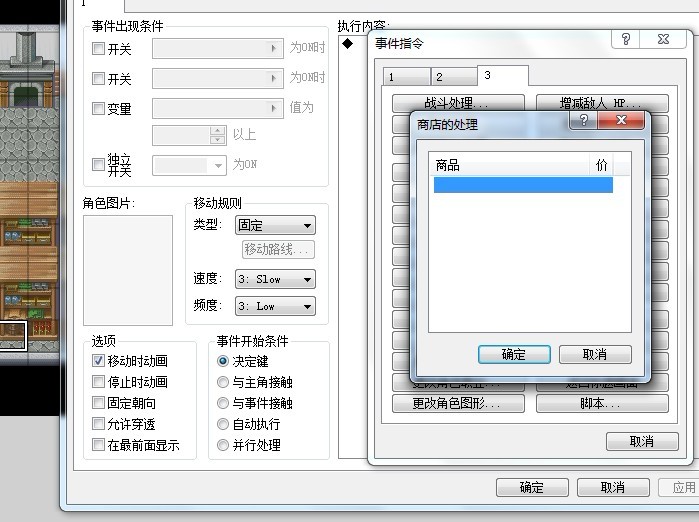
Task: Enable 在最前面显示 option
Action: (98, 444)
